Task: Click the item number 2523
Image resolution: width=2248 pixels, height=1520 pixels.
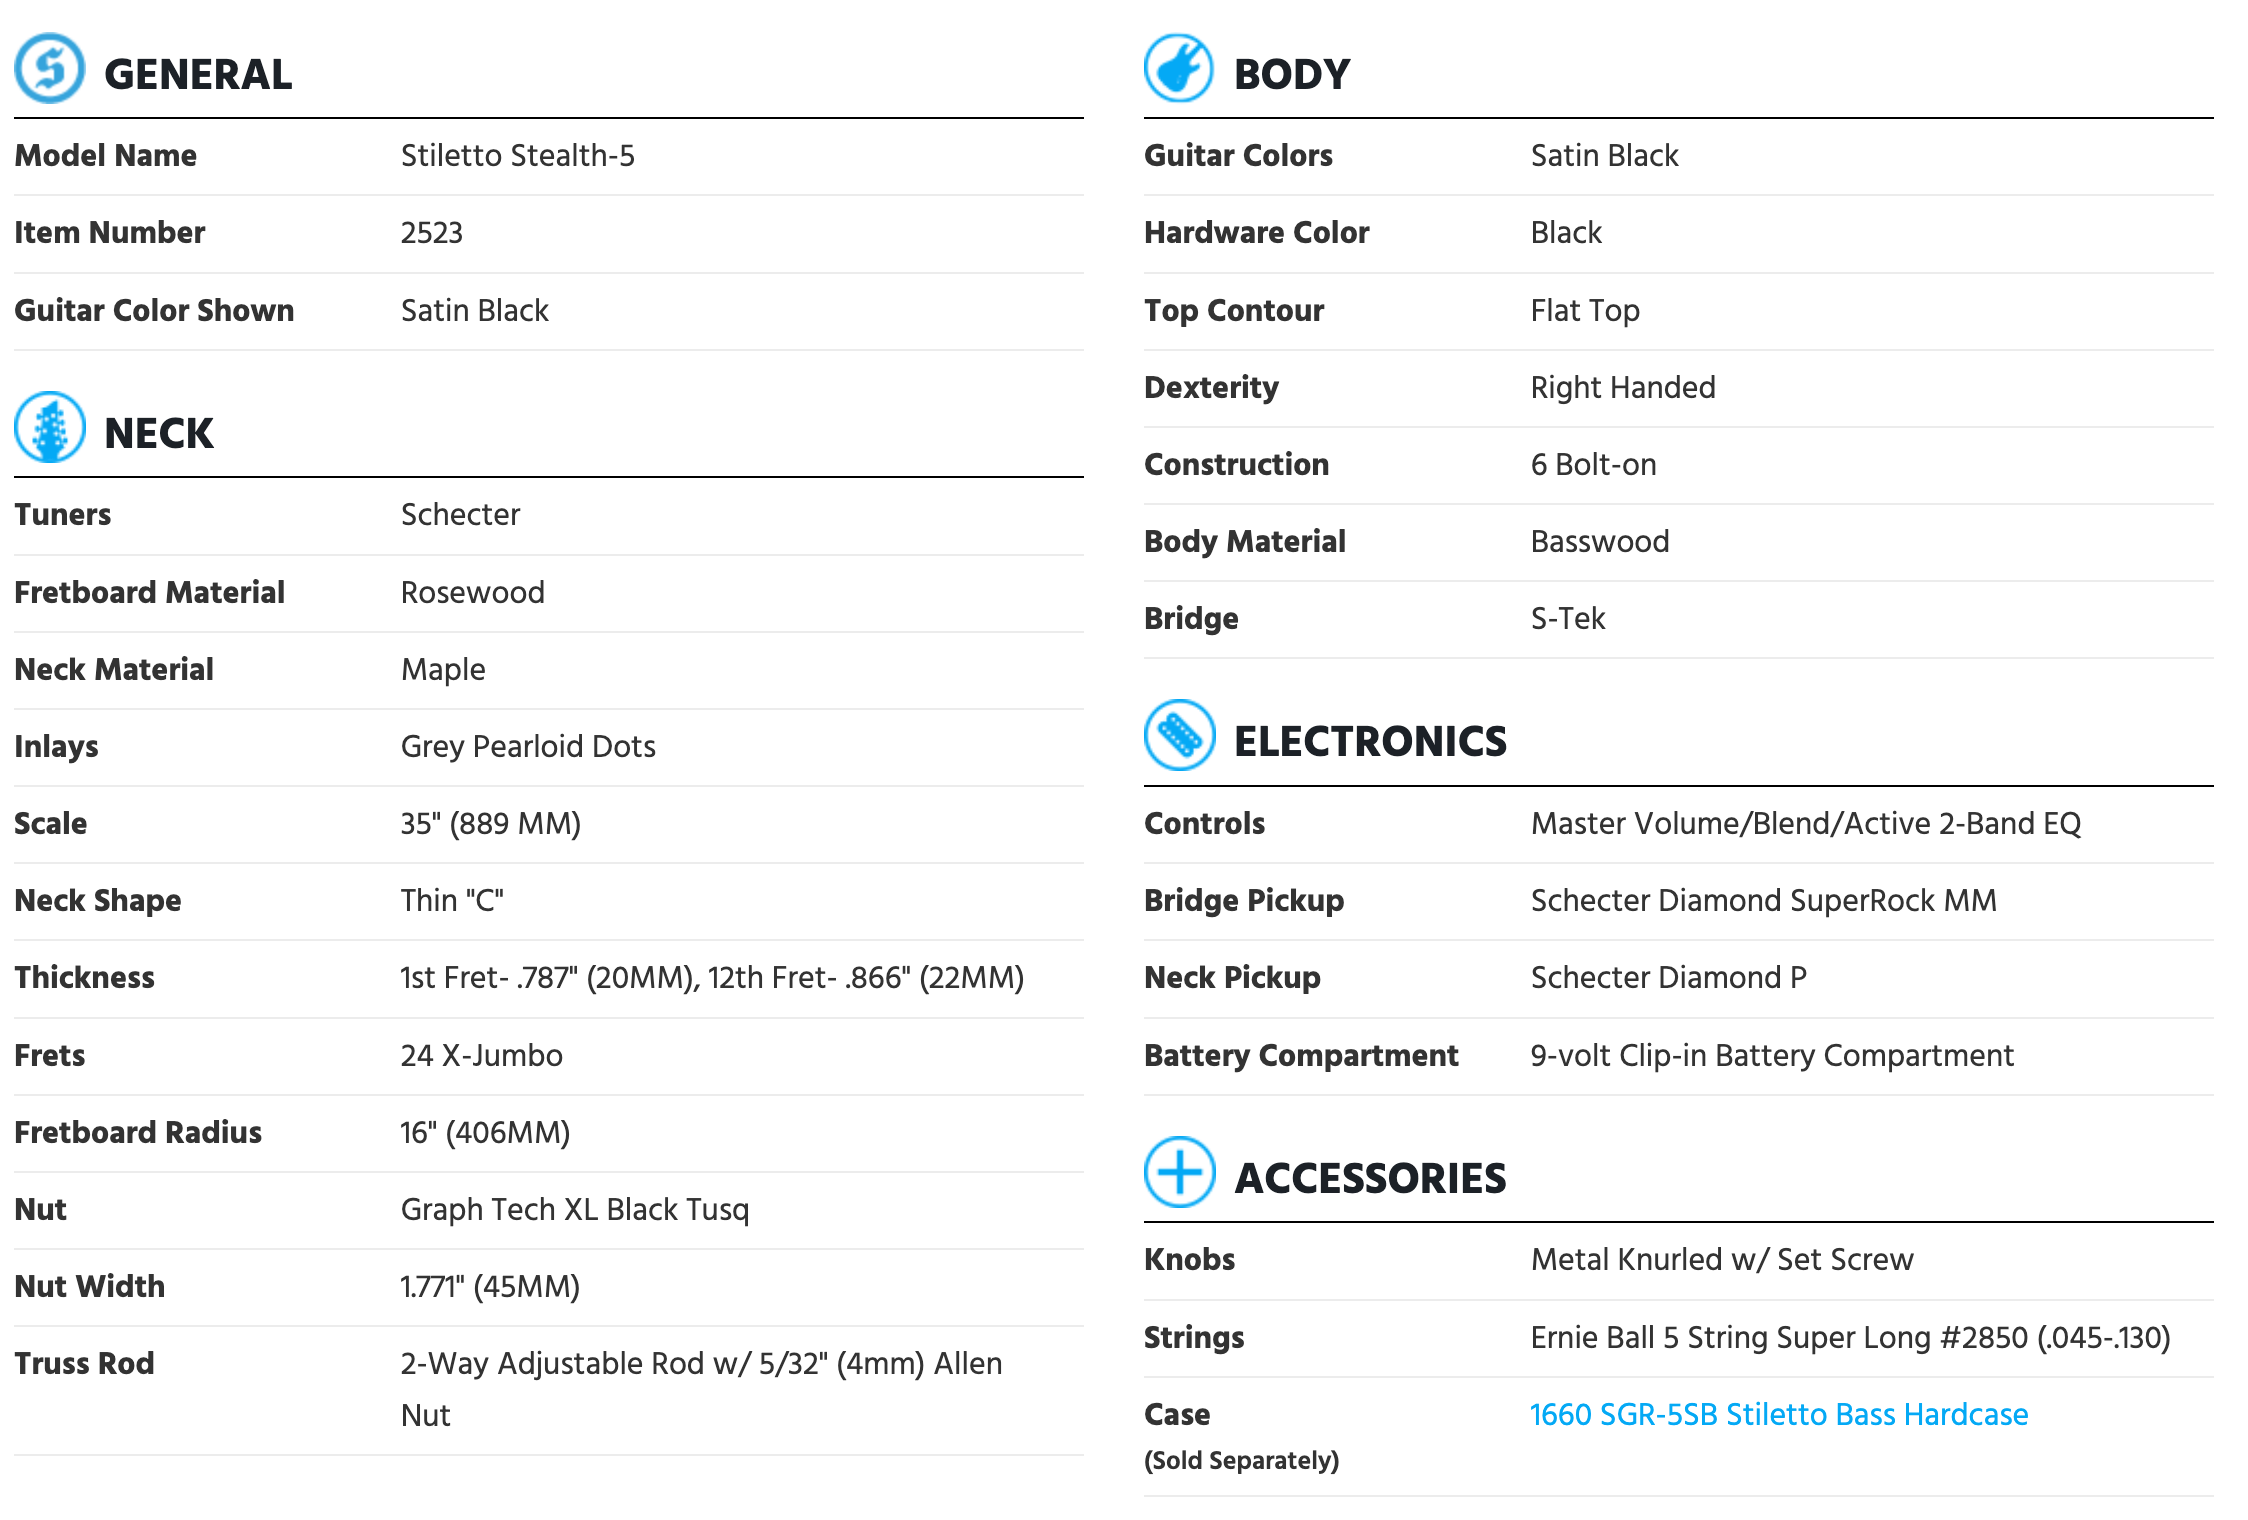Action: tap(431, 232)
